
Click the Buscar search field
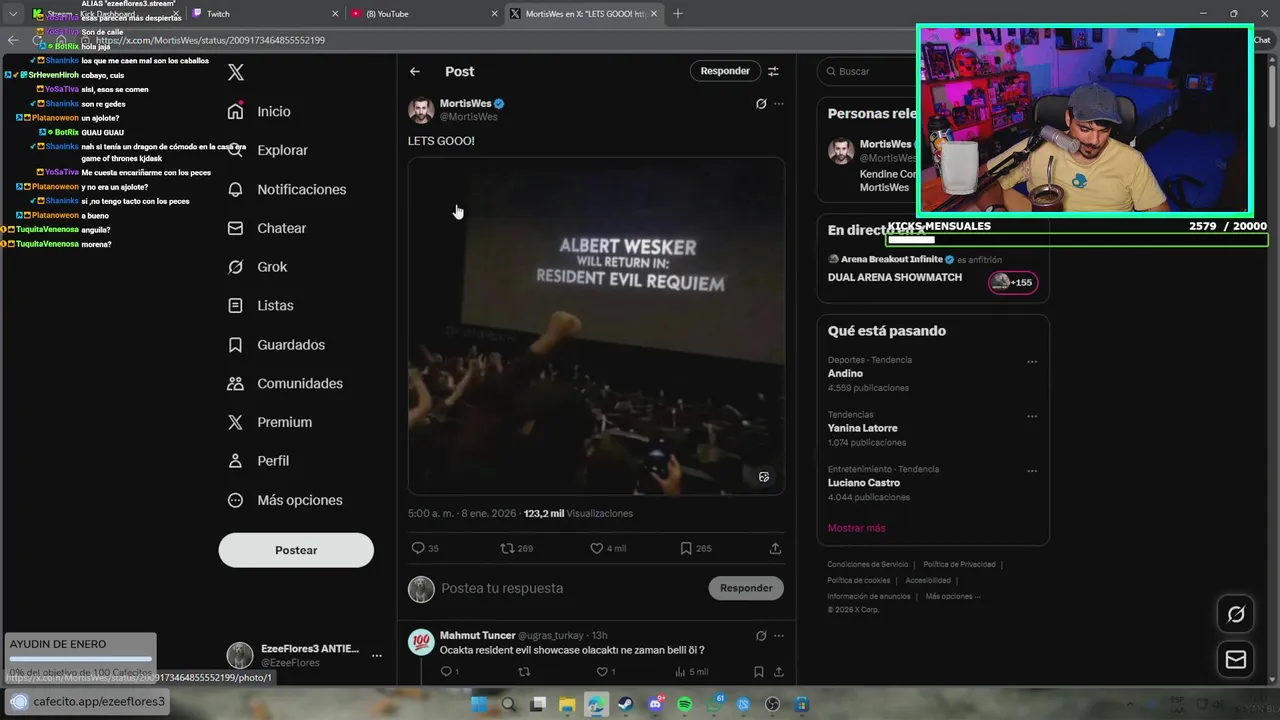pyautogui.click(x=870, y=71)
